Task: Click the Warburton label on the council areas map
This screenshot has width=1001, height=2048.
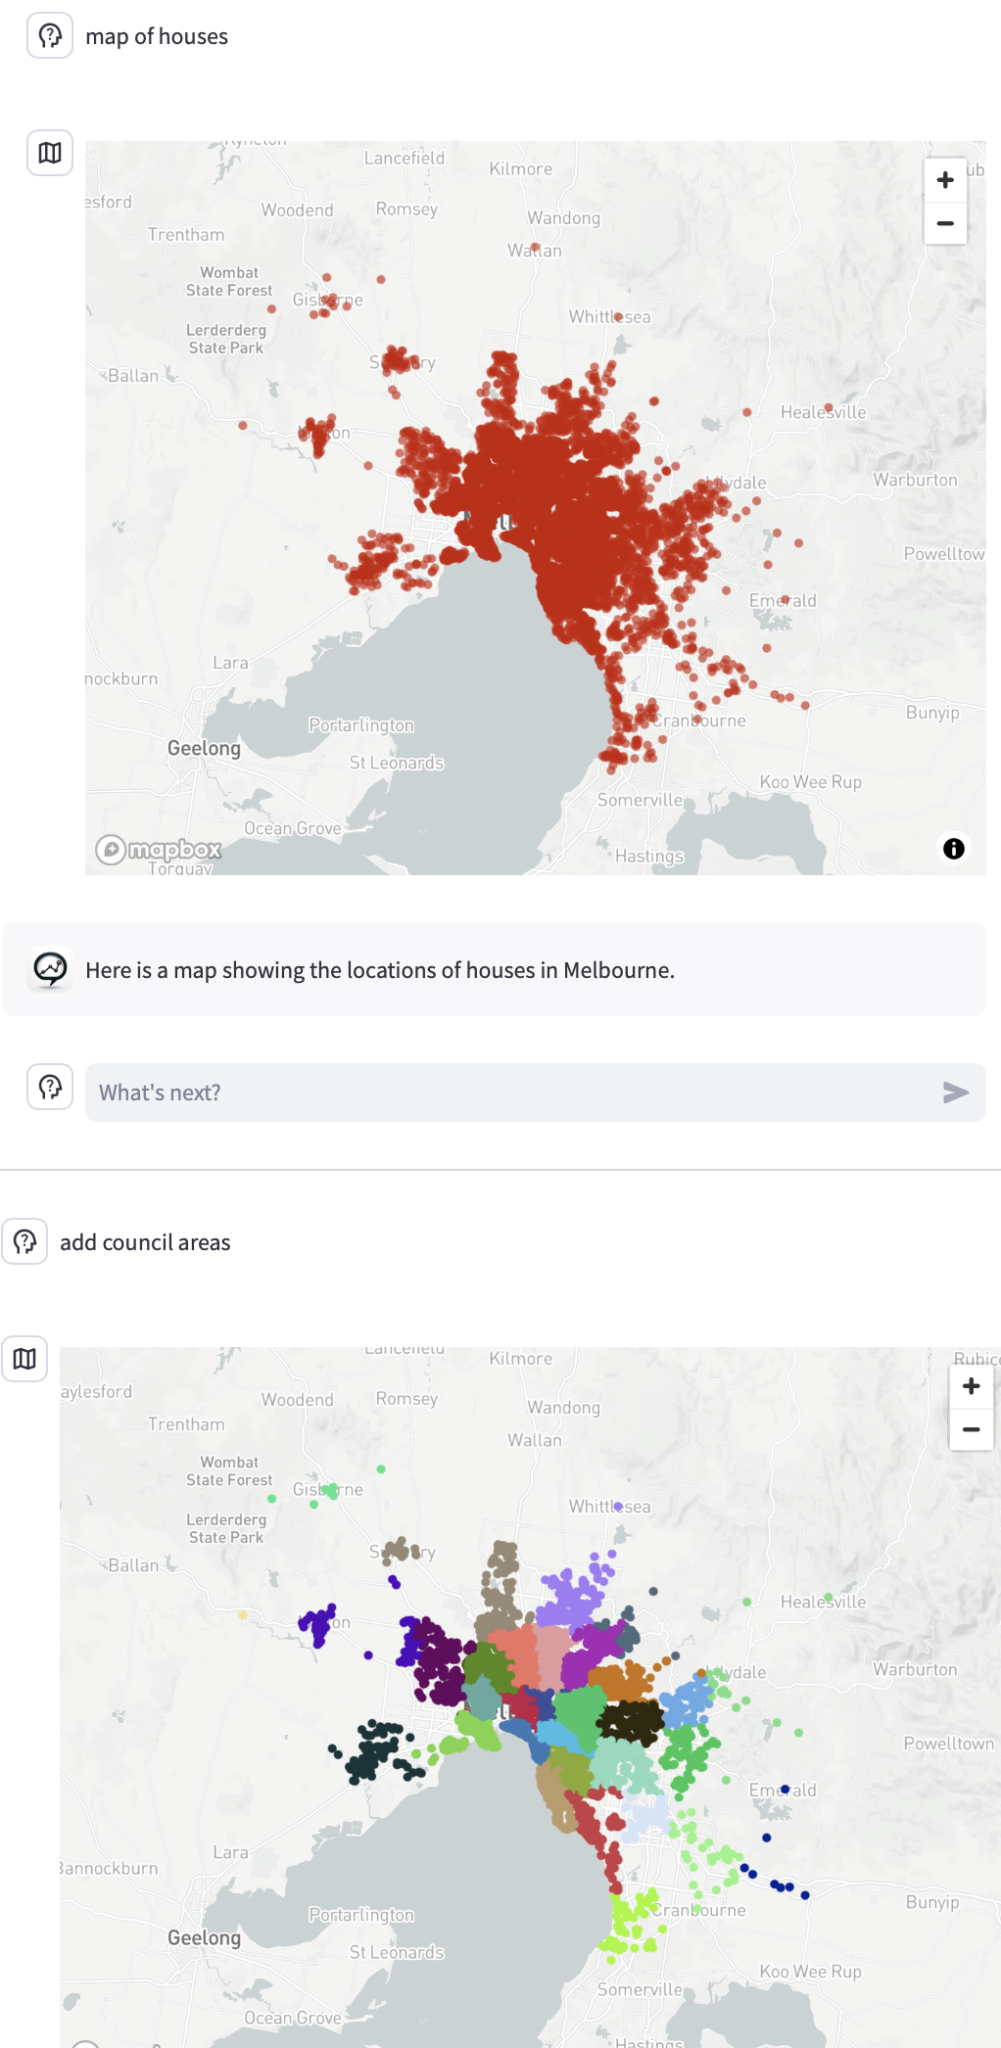Action: (915, 1669)
